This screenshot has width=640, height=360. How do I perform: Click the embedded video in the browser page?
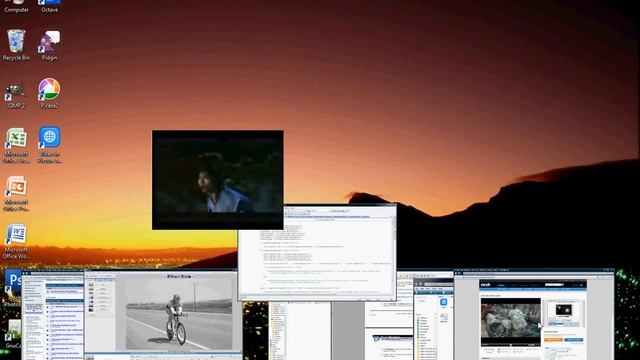(x=510, y=322)
